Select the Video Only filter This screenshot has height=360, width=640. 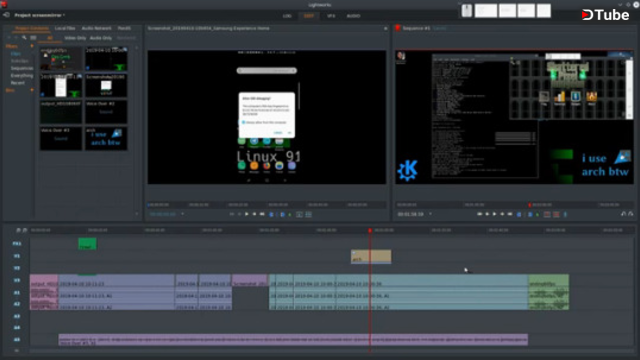(75, 38)
